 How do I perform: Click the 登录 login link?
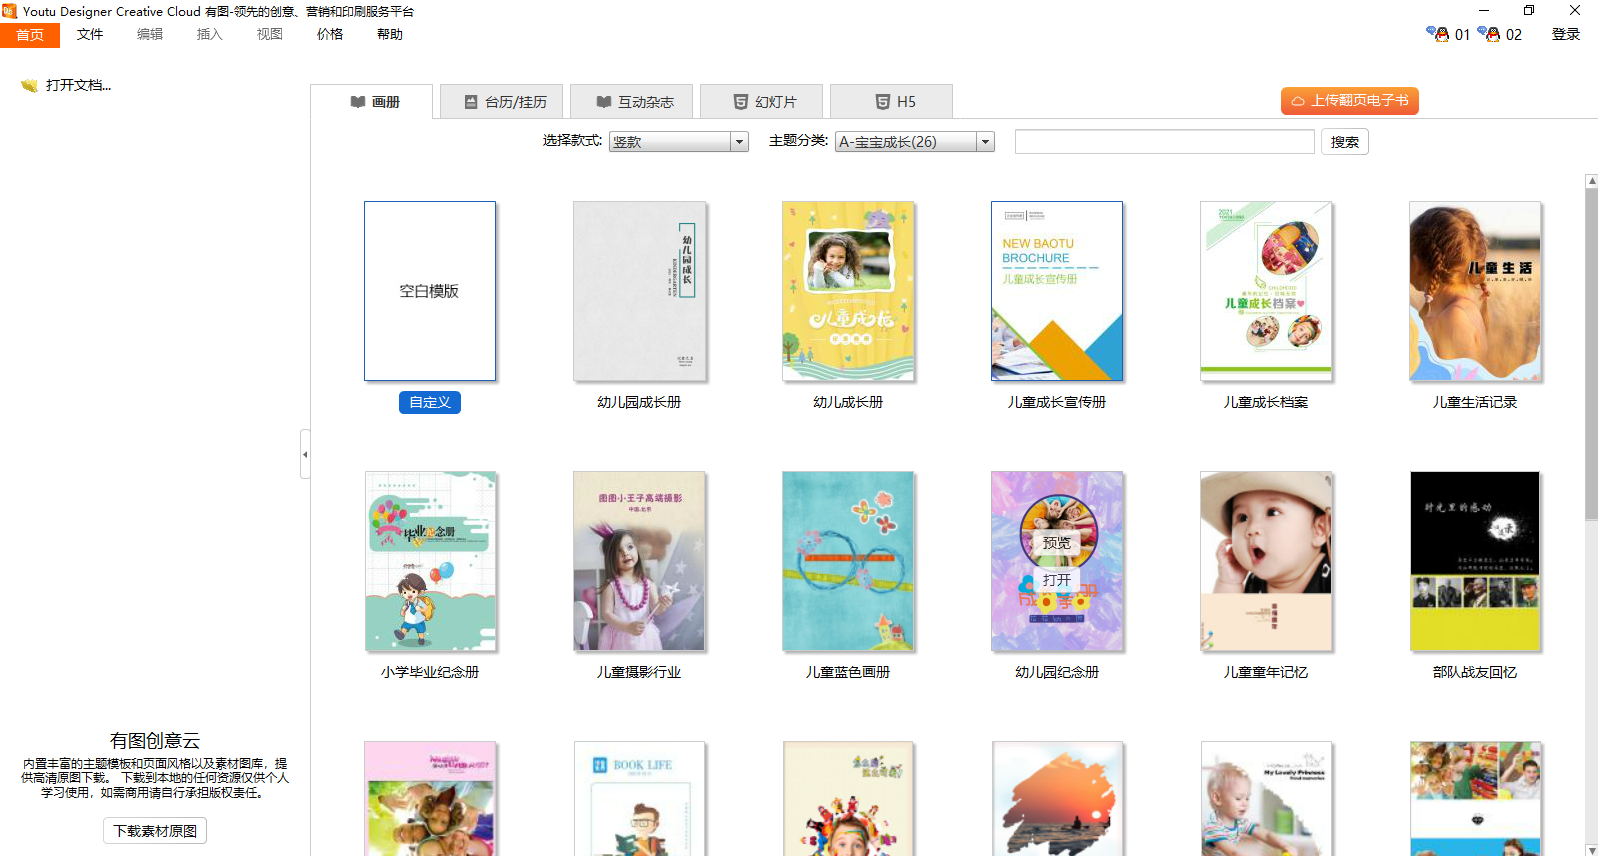coord(1565,34)
